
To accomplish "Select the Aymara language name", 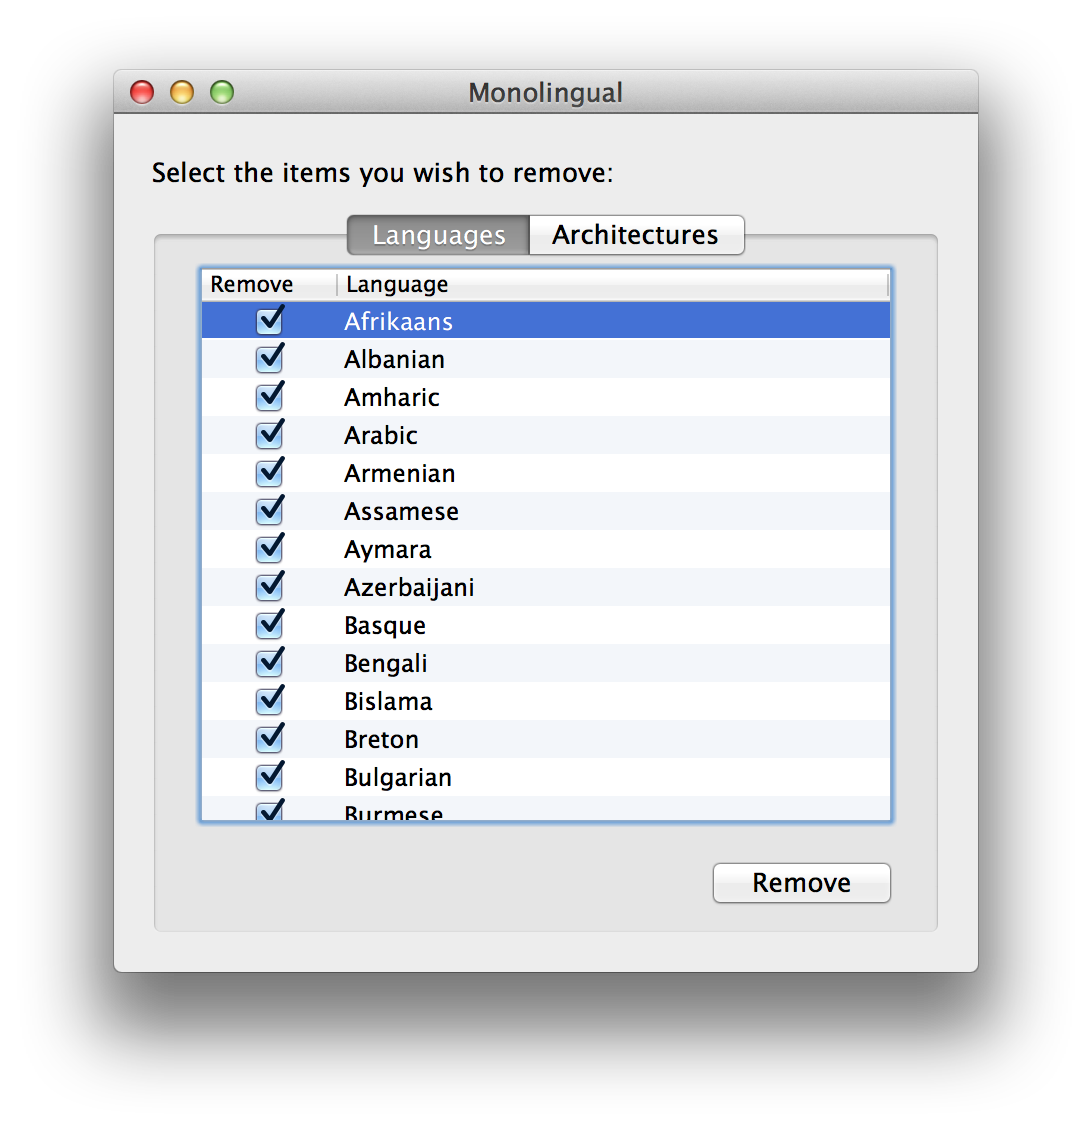I will (x=388, y=550).
